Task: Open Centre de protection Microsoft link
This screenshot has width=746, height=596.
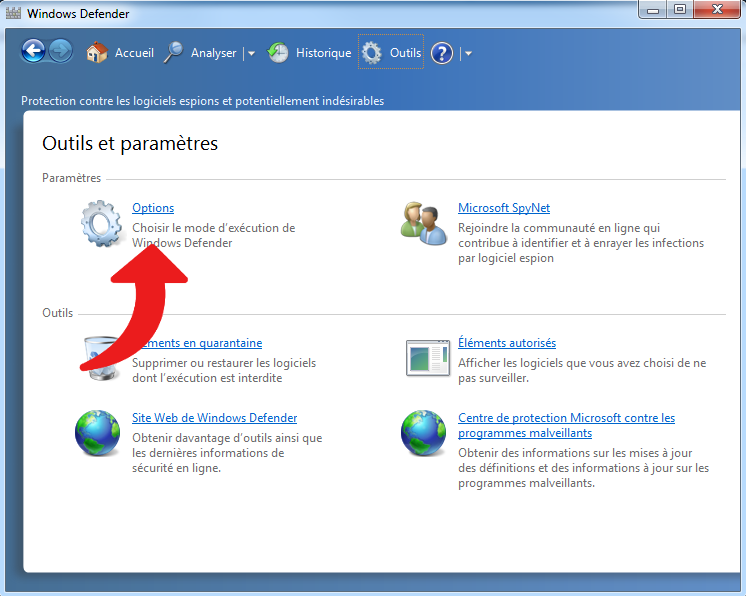Action: (566, 425)
